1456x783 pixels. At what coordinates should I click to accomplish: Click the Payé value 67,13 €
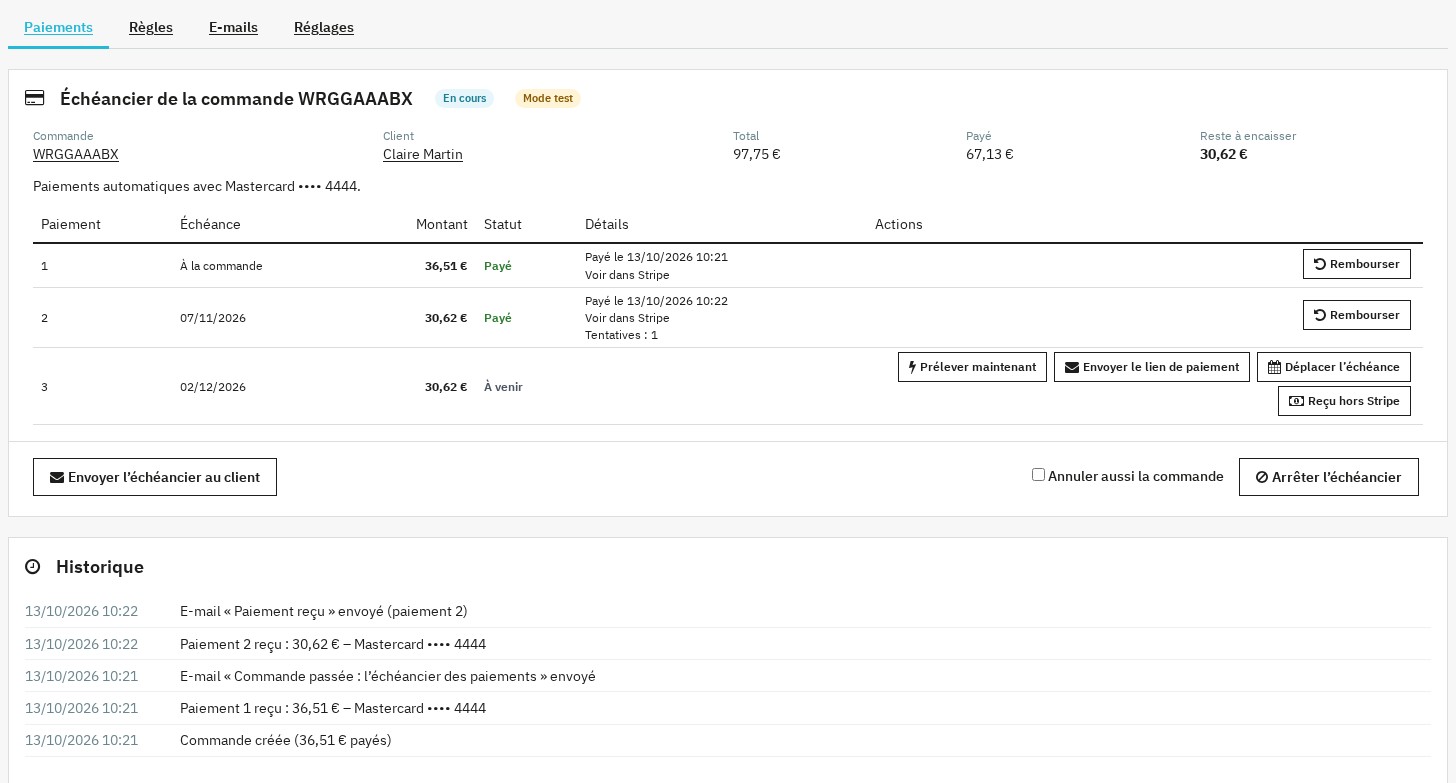pyautogui.click(x=990, y=154)
